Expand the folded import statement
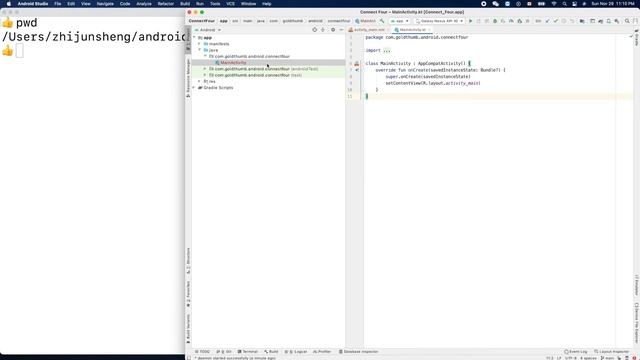 click(387, 51)
